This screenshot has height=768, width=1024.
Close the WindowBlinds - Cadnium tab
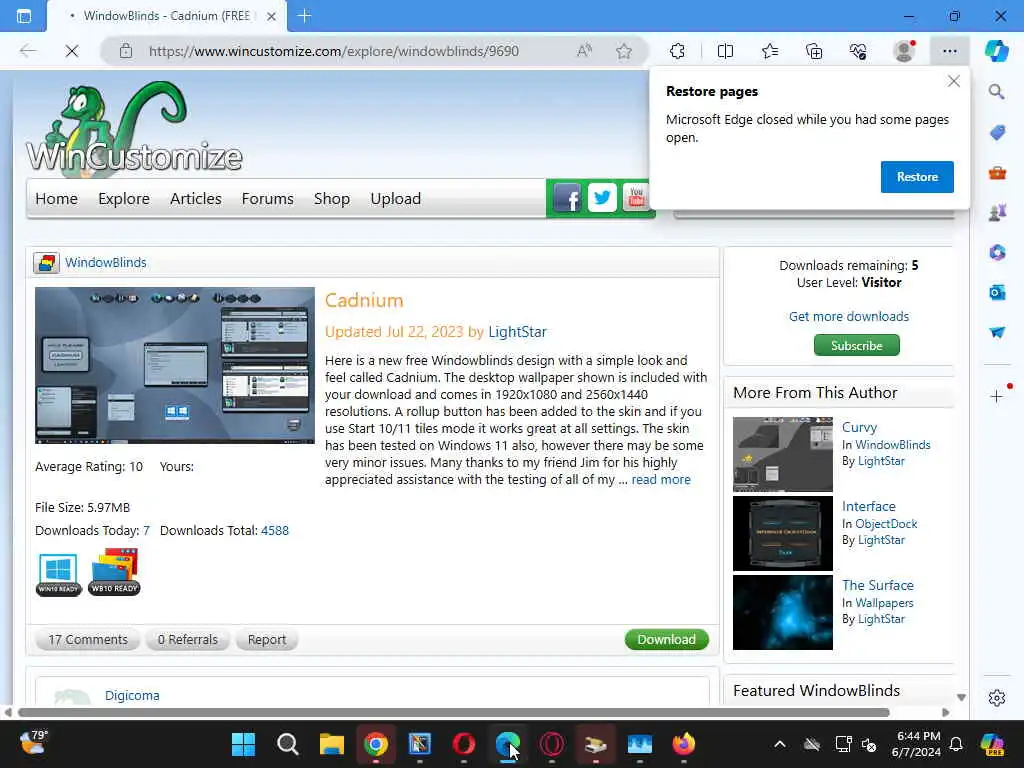[272, 16]
